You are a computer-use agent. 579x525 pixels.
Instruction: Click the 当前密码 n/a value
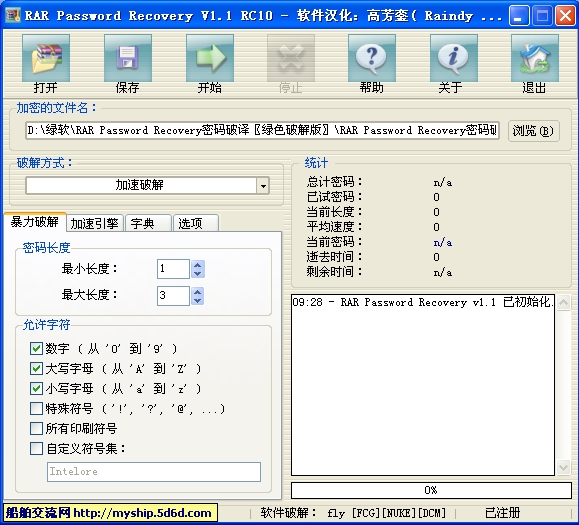(443, 243)
